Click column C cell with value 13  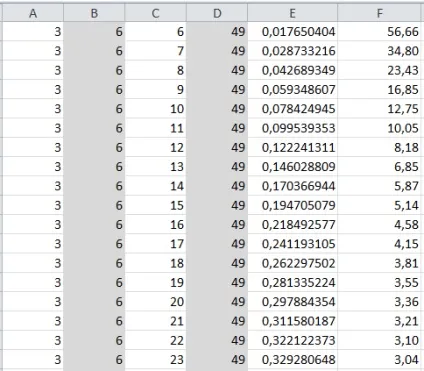click(x=156, y=167)
